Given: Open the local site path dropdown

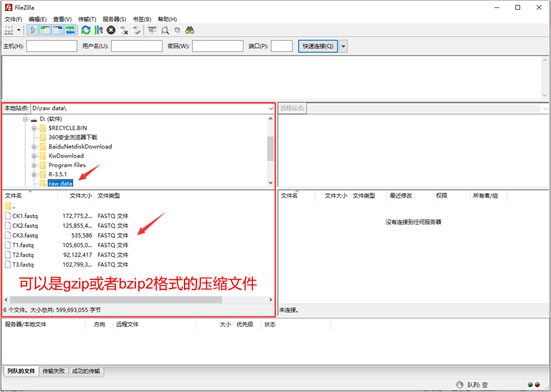Looking at the screenshot, I should click(271, 109).
